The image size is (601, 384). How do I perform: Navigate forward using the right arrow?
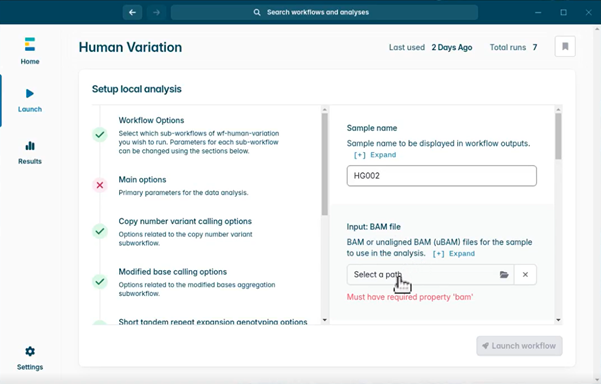point(156,12)
